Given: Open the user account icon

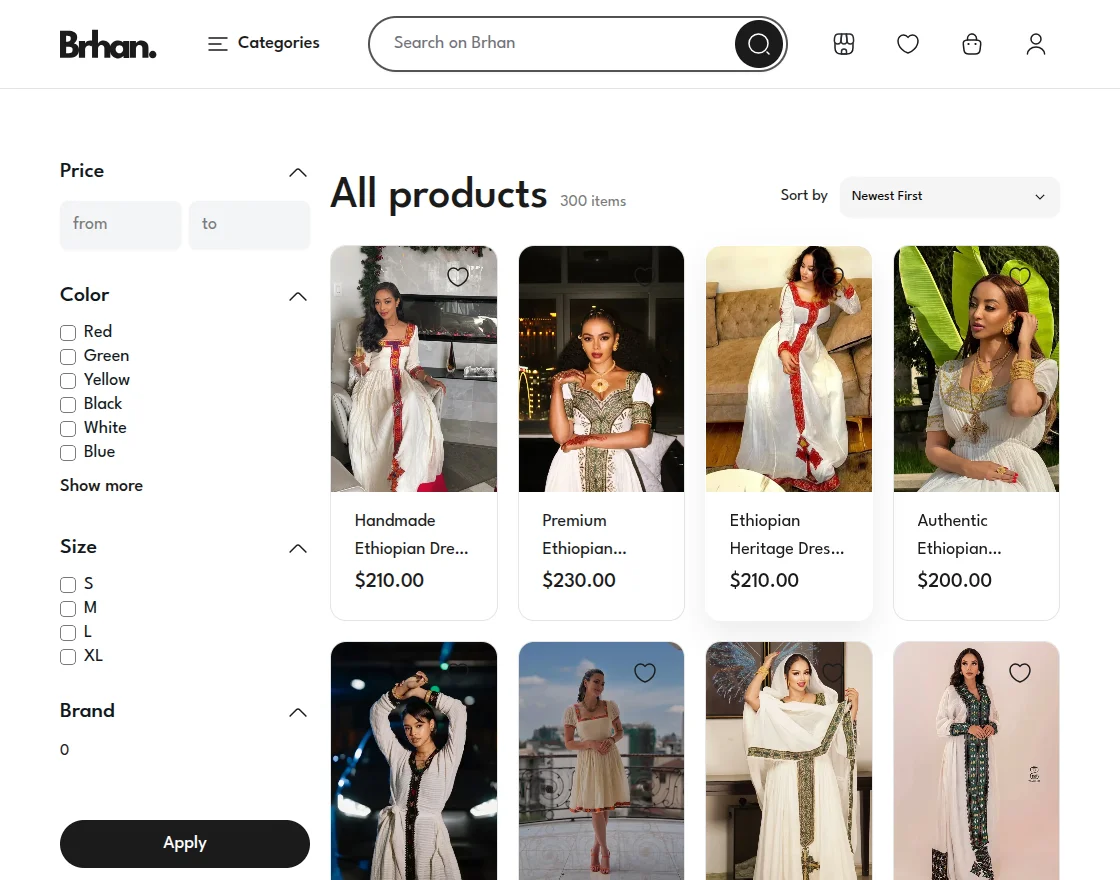Looking at the screenshot, I should point(1035,44).
